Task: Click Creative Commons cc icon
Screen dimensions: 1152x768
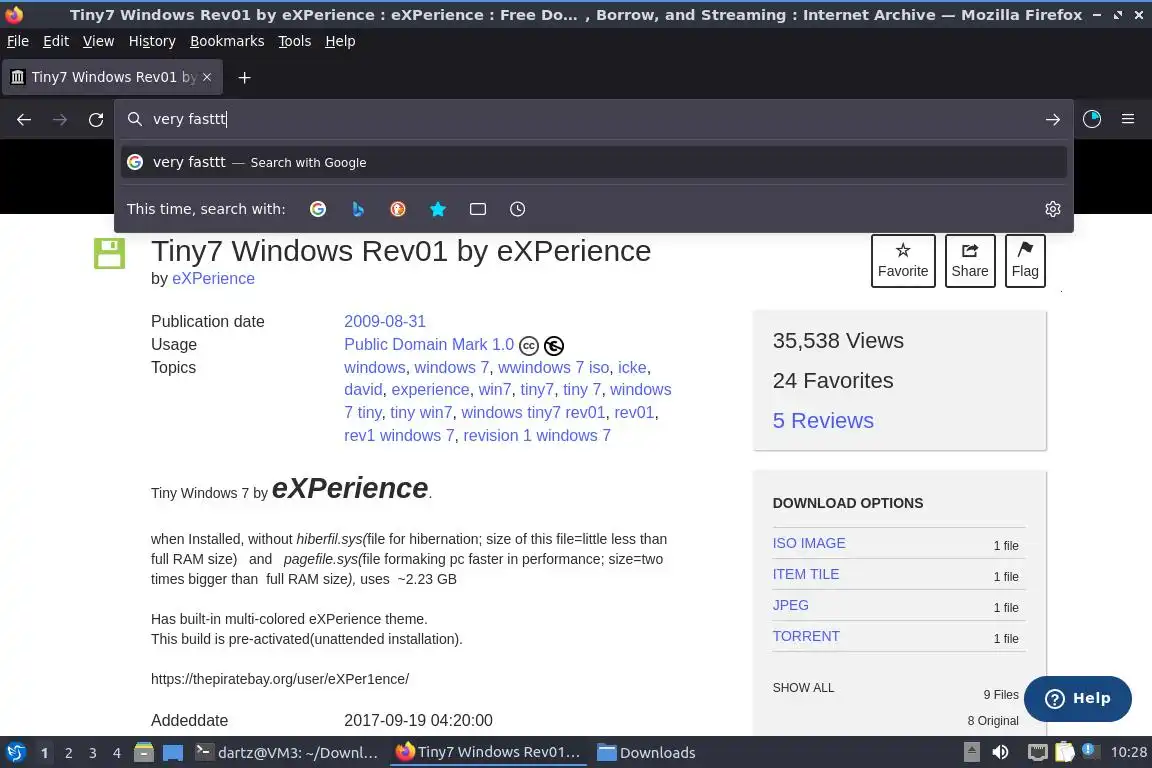Action: [529, 345]
